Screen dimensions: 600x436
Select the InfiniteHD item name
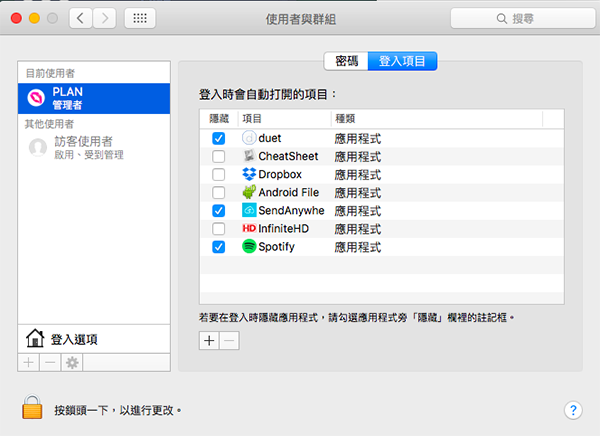coord(284,229)
